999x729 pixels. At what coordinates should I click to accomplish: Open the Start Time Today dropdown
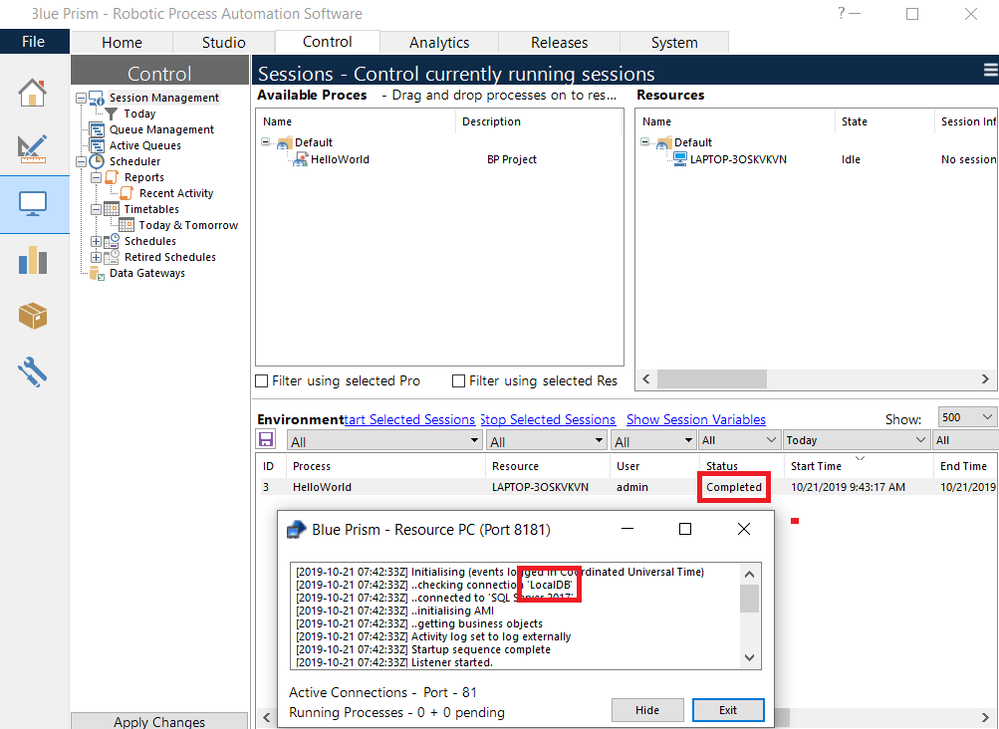[x=856, y=440]
